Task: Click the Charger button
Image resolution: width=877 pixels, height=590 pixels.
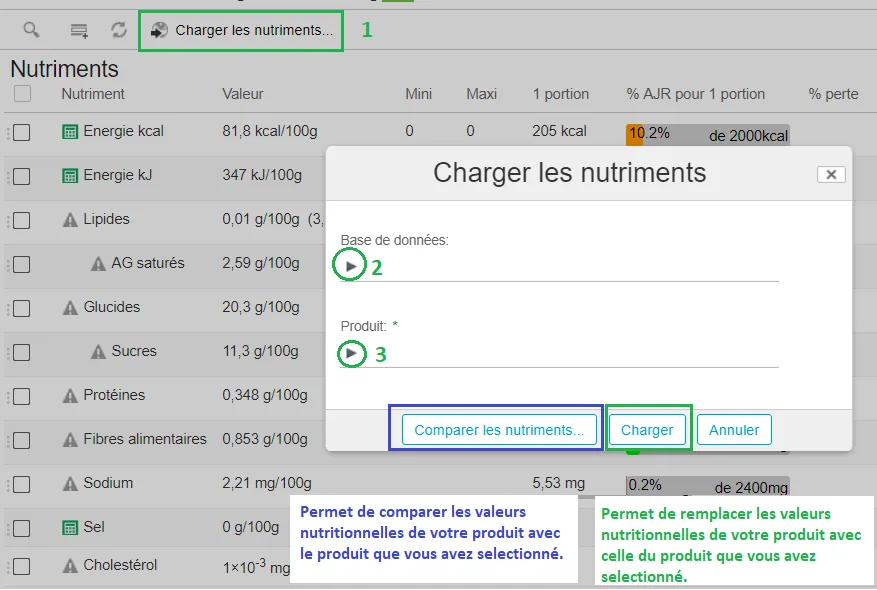Action: pos(647,430)
